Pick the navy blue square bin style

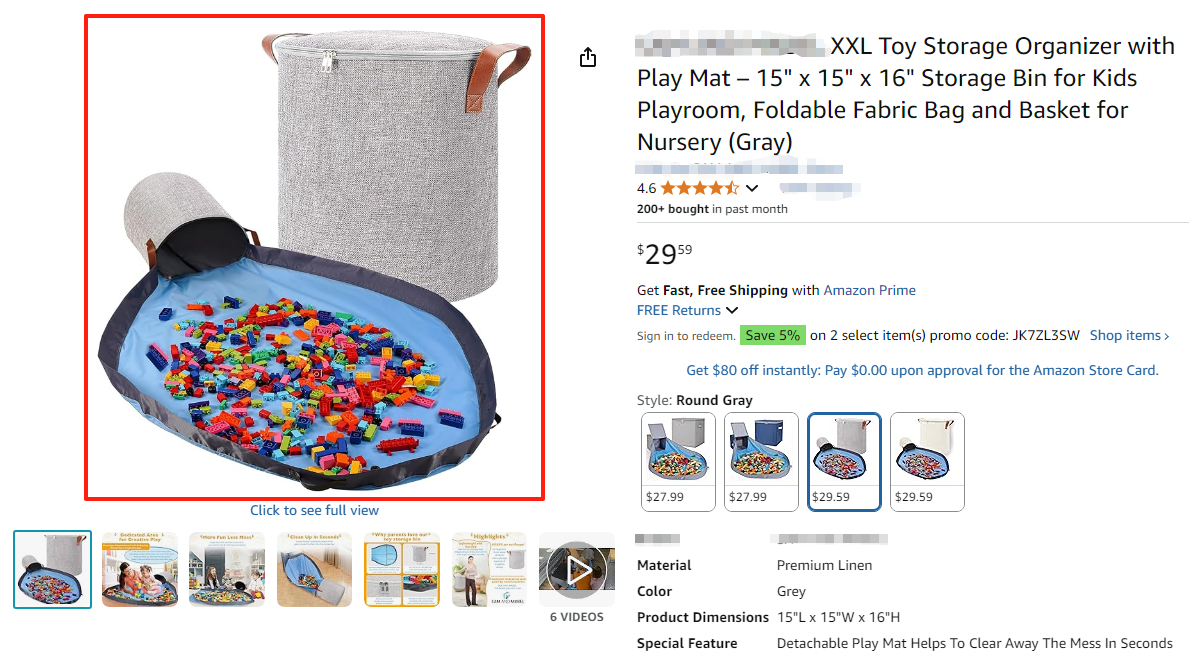coord(761,461)
